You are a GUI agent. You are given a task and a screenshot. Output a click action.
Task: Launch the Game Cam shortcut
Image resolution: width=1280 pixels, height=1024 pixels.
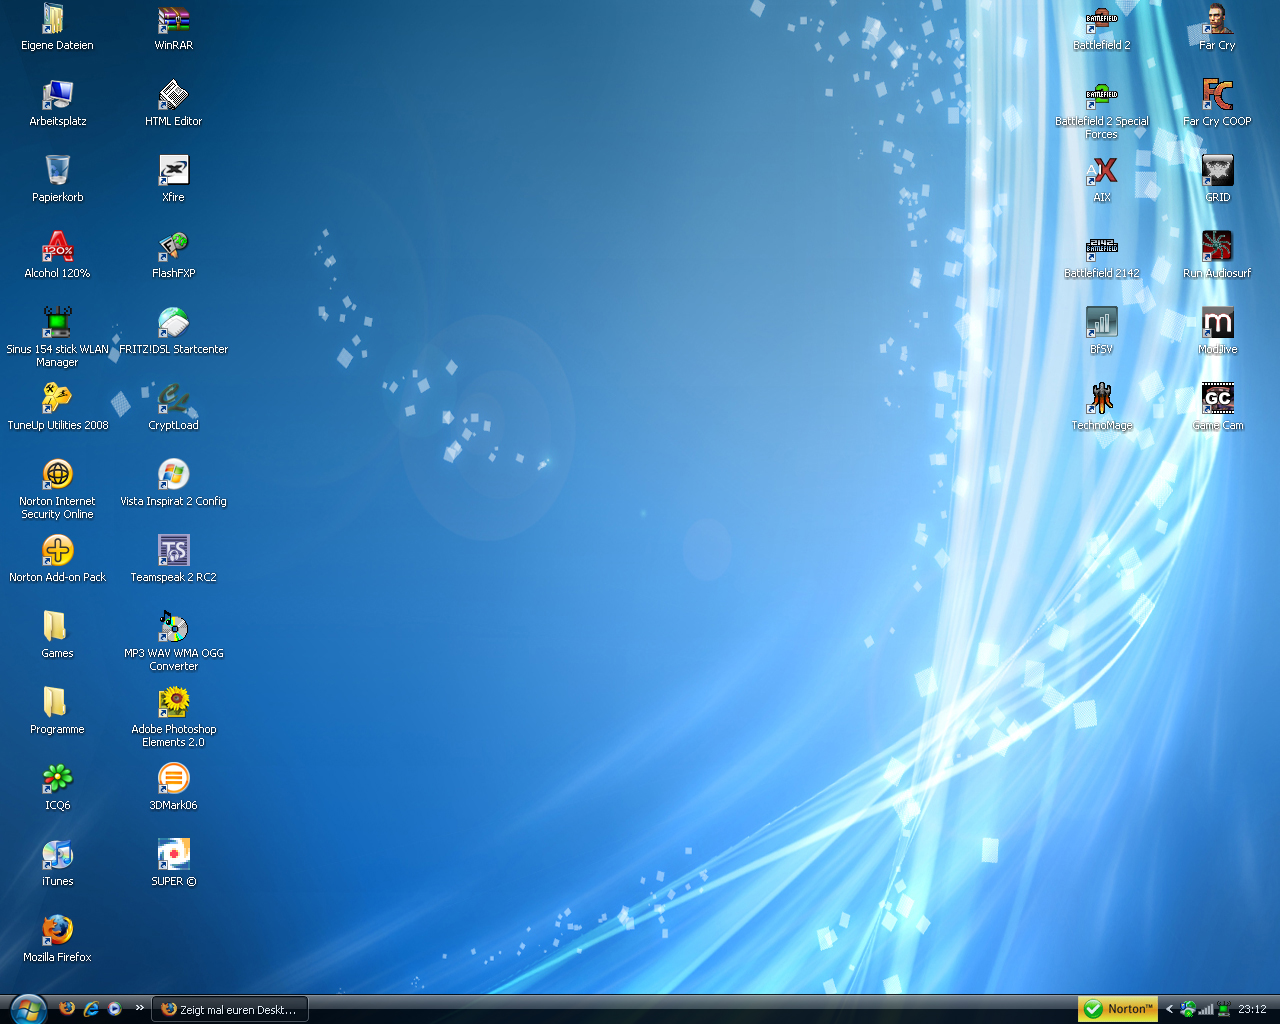click(x=1217, y=400)
